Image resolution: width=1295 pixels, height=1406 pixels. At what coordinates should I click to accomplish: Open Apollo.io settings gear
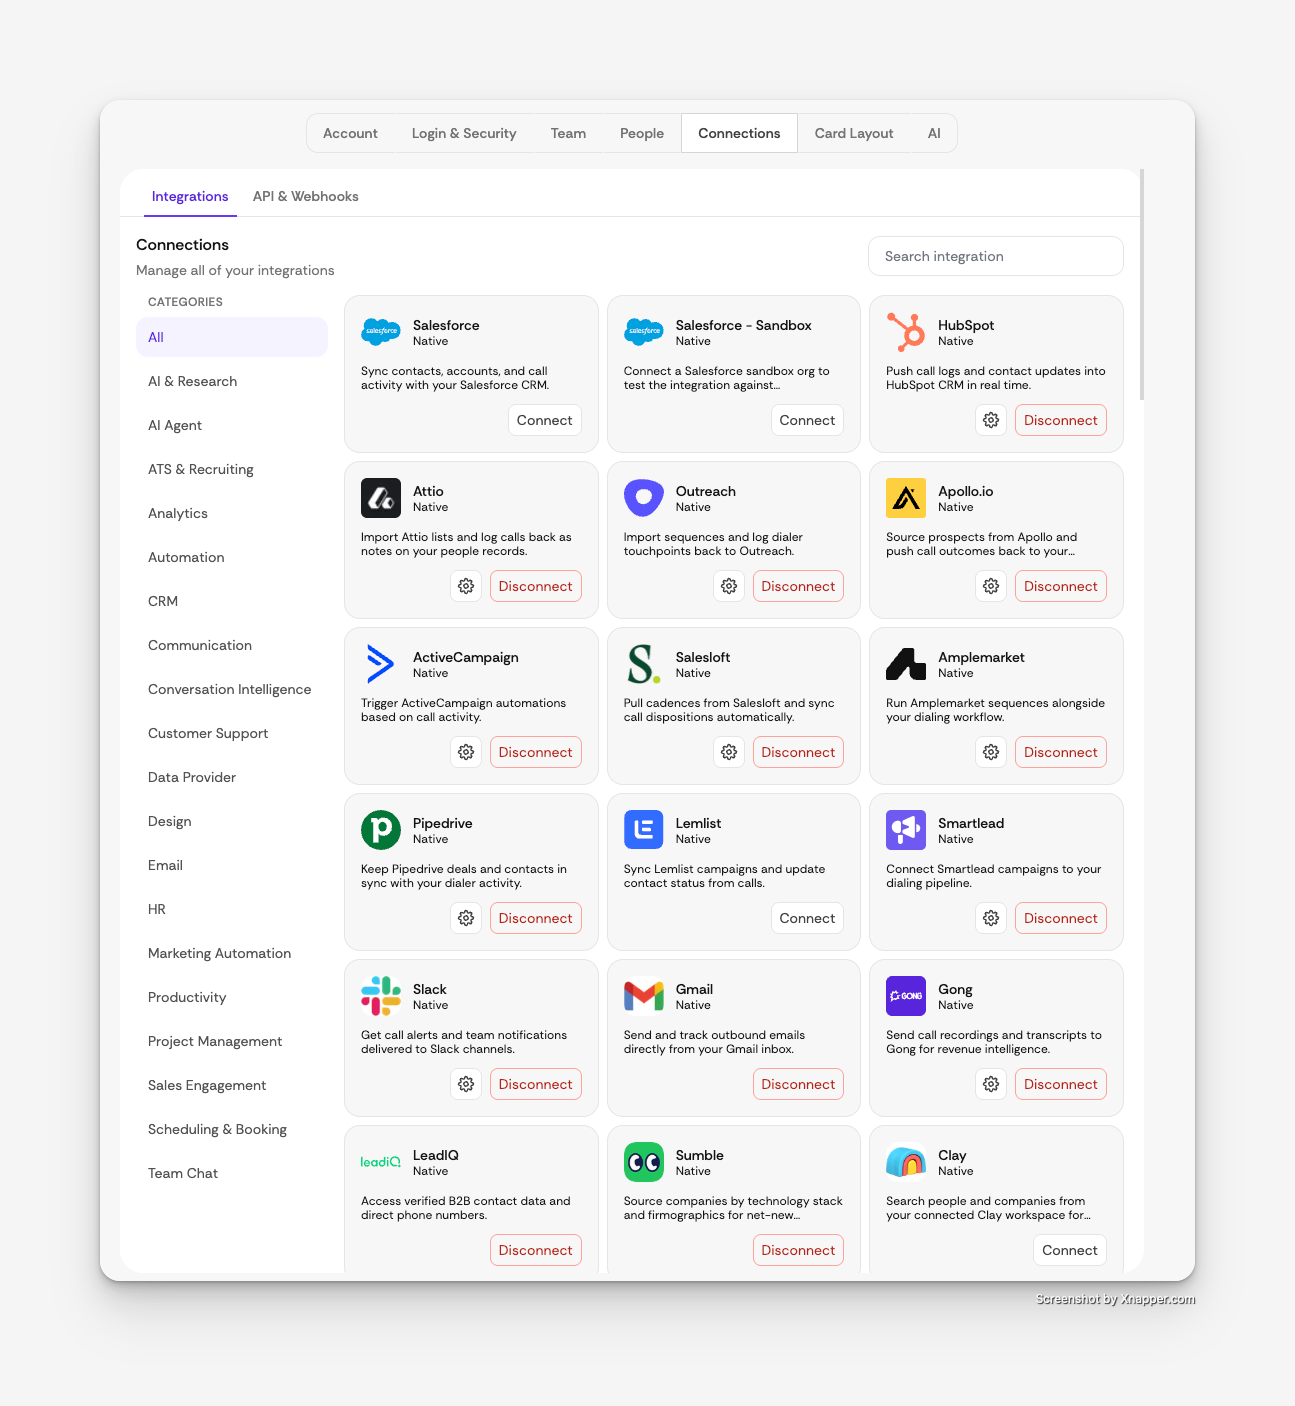pyautogui.click(x=991, y=586)
